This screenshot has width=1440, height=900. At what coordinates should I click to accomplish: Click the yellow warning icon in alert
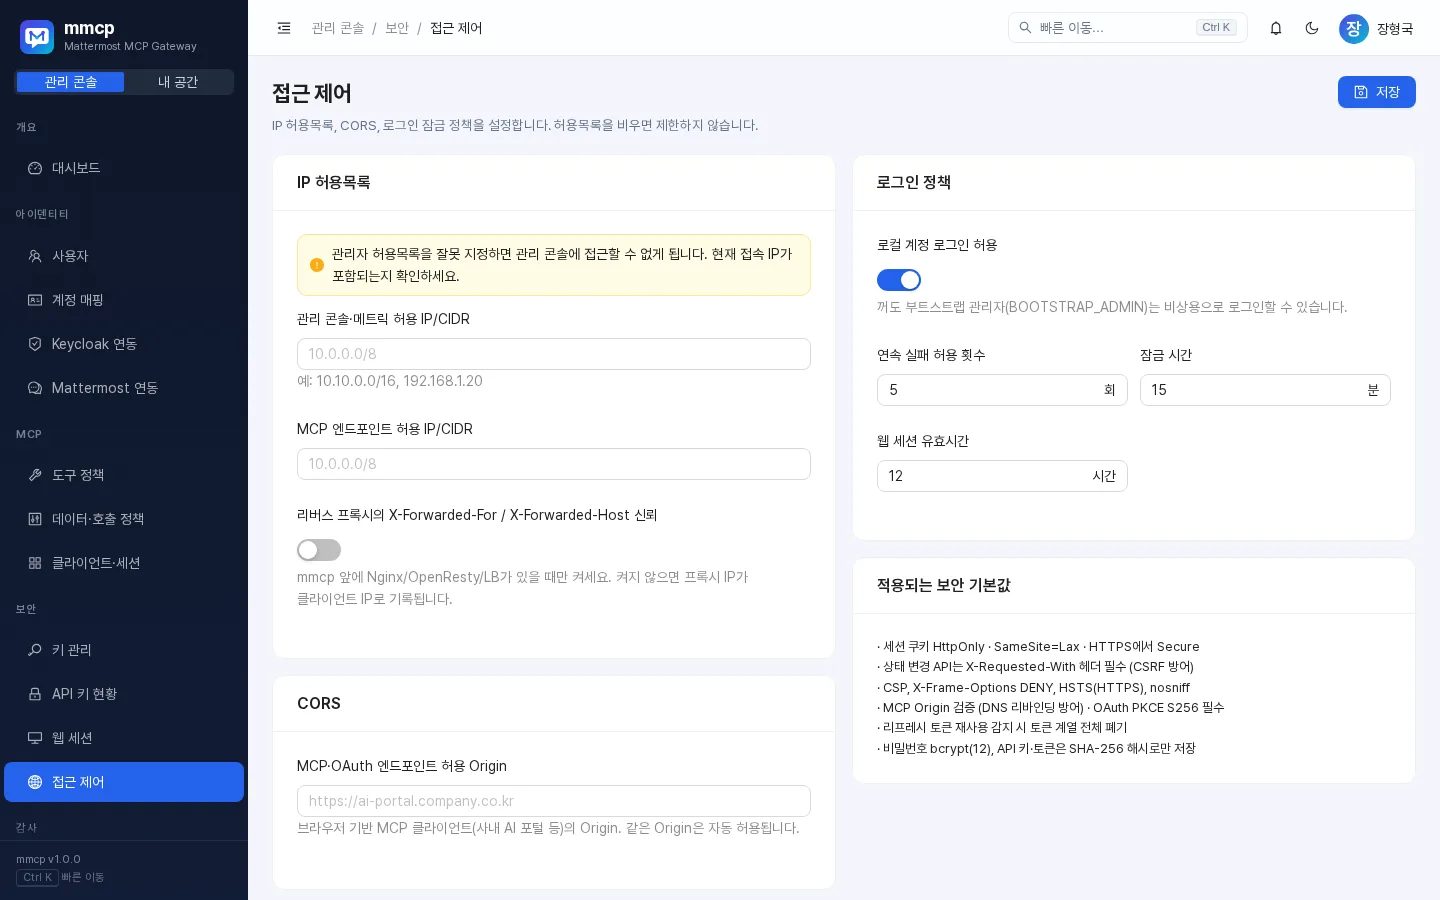[317, 265]
